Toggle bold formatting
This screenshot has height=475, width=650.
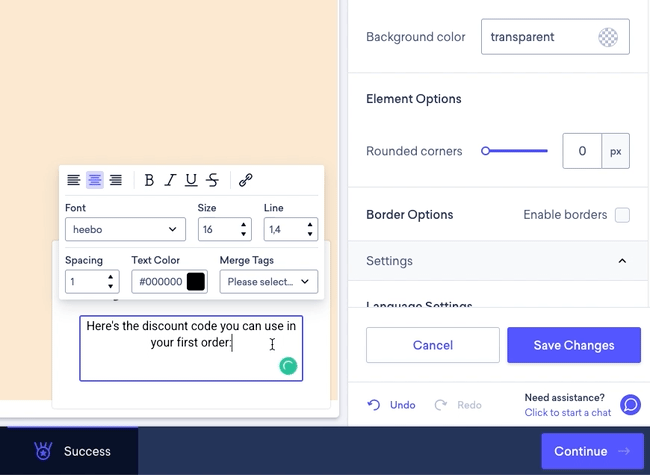149,180
